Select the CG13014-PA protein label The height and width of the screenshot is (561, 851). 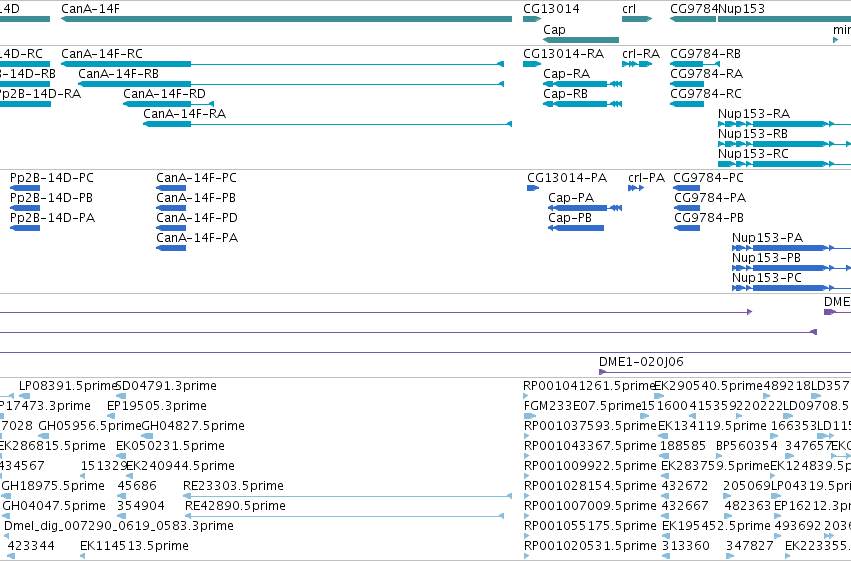tap(567, 178)
